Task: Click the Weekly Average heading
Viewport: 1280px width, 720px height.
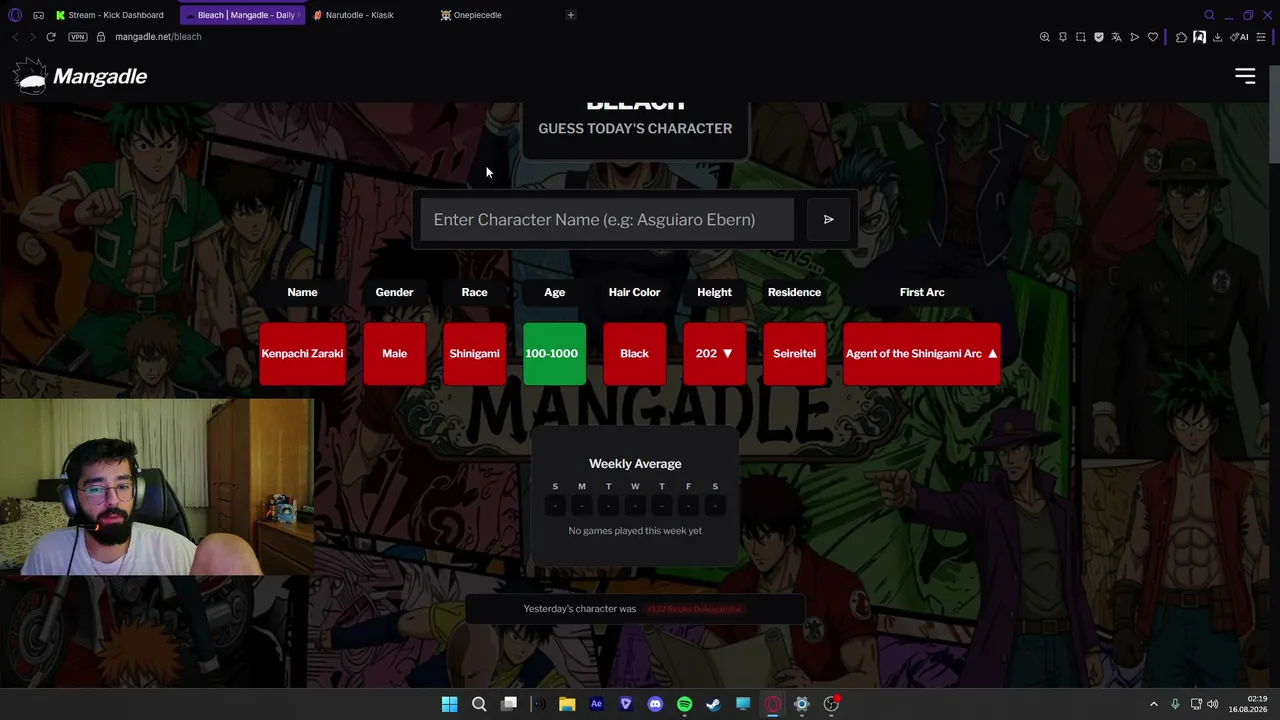Action: click(x=635, y=464)
